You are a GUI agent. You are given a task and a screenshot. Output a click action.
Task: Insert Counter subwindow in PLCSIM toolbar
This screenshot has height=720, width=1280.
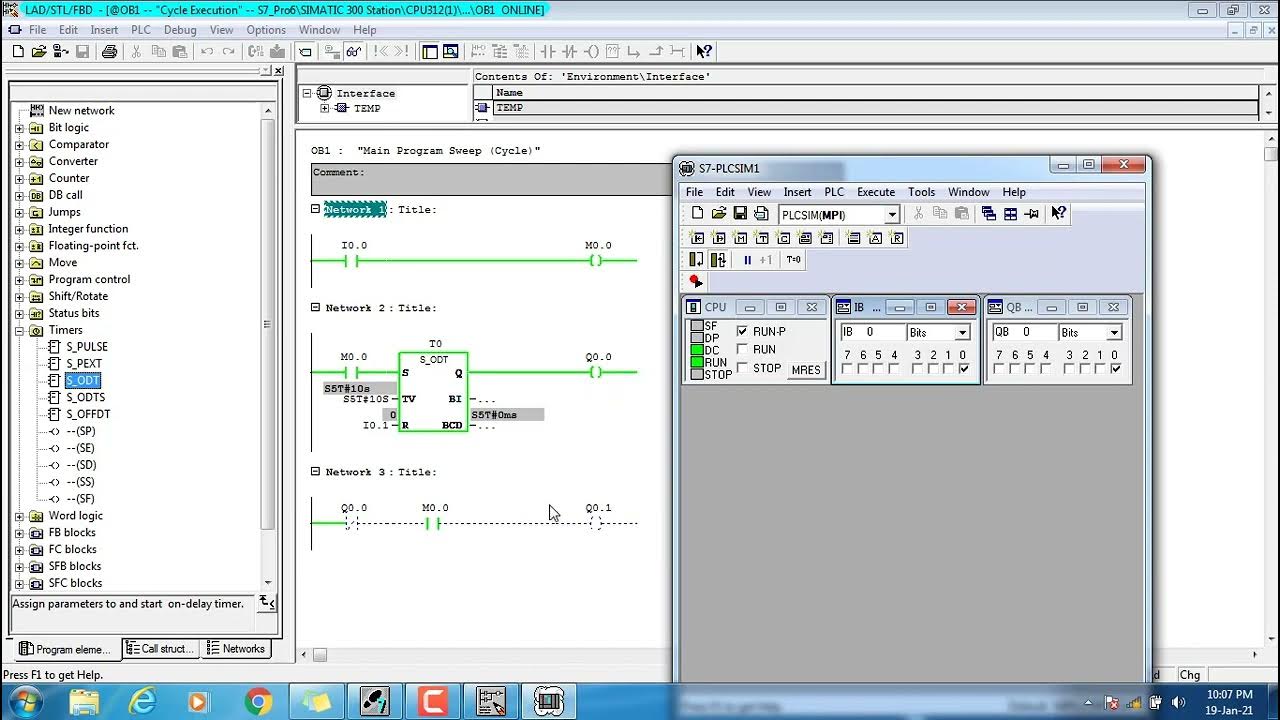coord(784,238)
